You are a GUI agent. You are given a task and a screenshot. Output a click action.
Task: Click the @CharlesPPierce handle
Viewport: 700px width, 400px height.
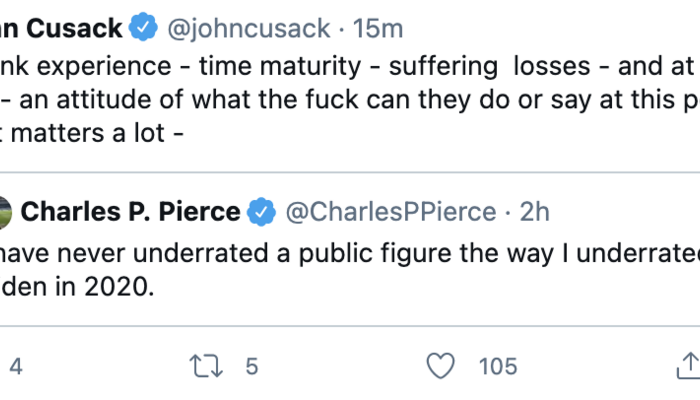391,212
